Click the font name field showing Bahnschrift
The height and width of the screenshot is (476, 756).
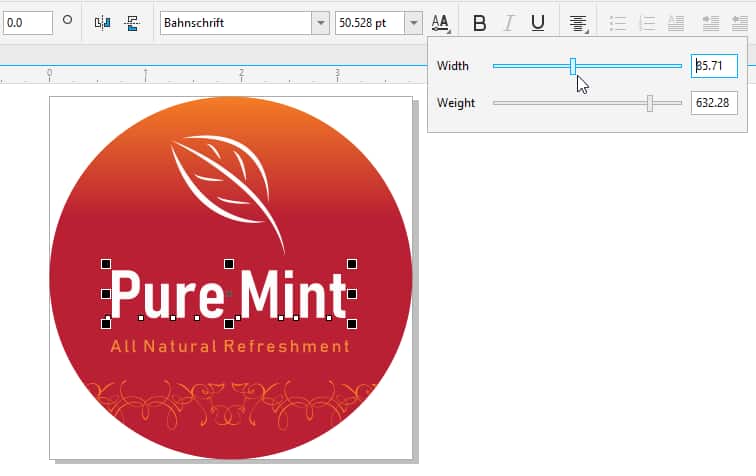(235, 23)
